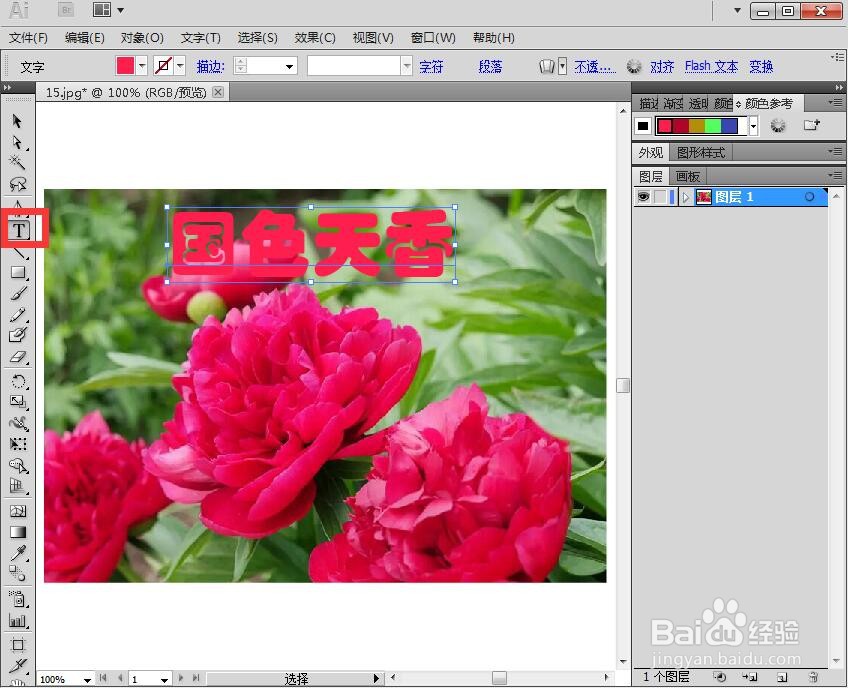Select the Slice tool
Screen dimensions: 848x688
click(18, 665)
